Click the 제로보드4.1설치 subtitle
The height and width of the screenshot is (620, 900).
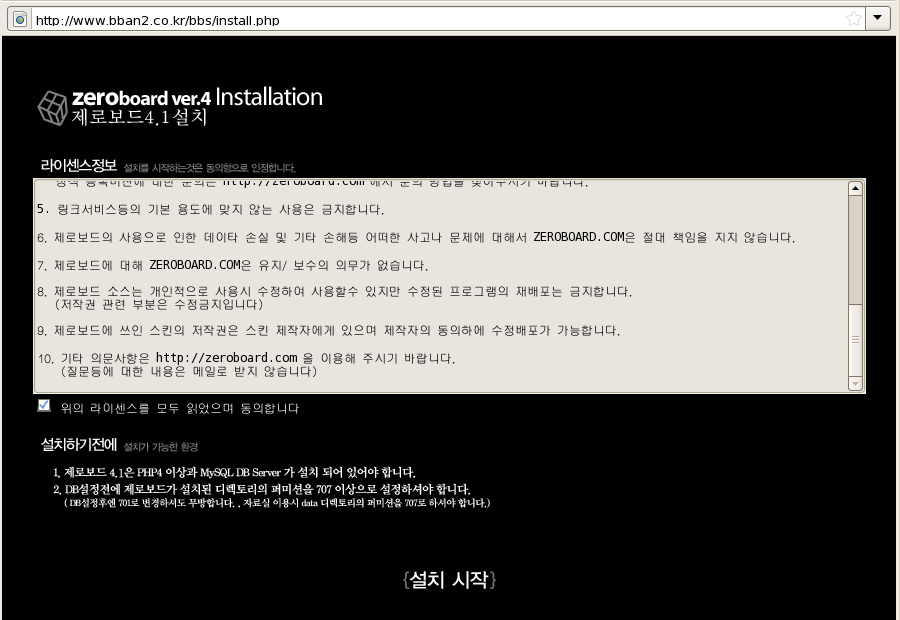[x=139, y=117]
